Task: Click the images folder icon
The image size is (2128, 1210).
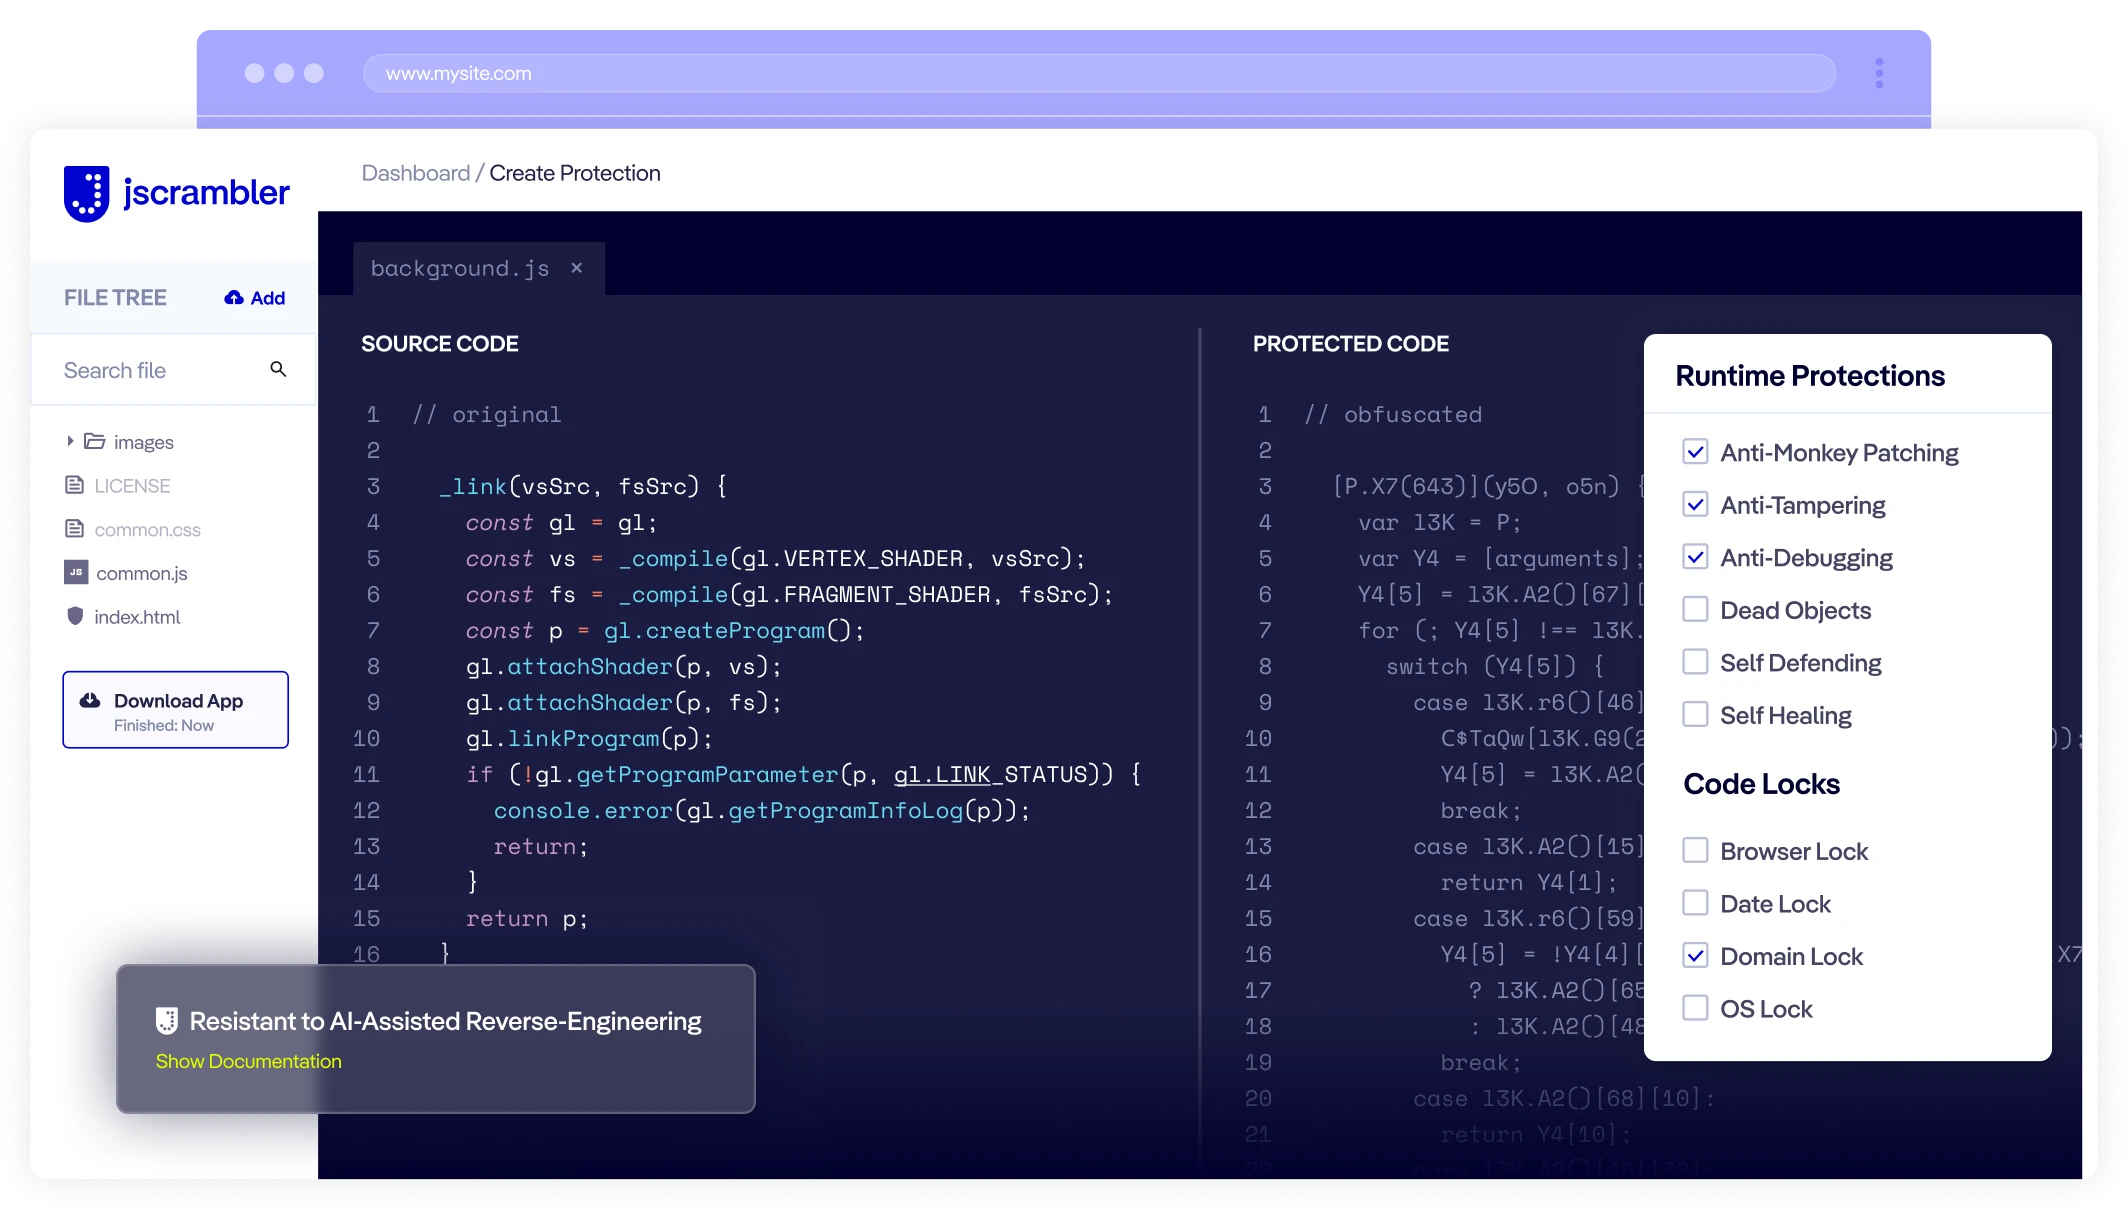Action: [x=95, y=441]
